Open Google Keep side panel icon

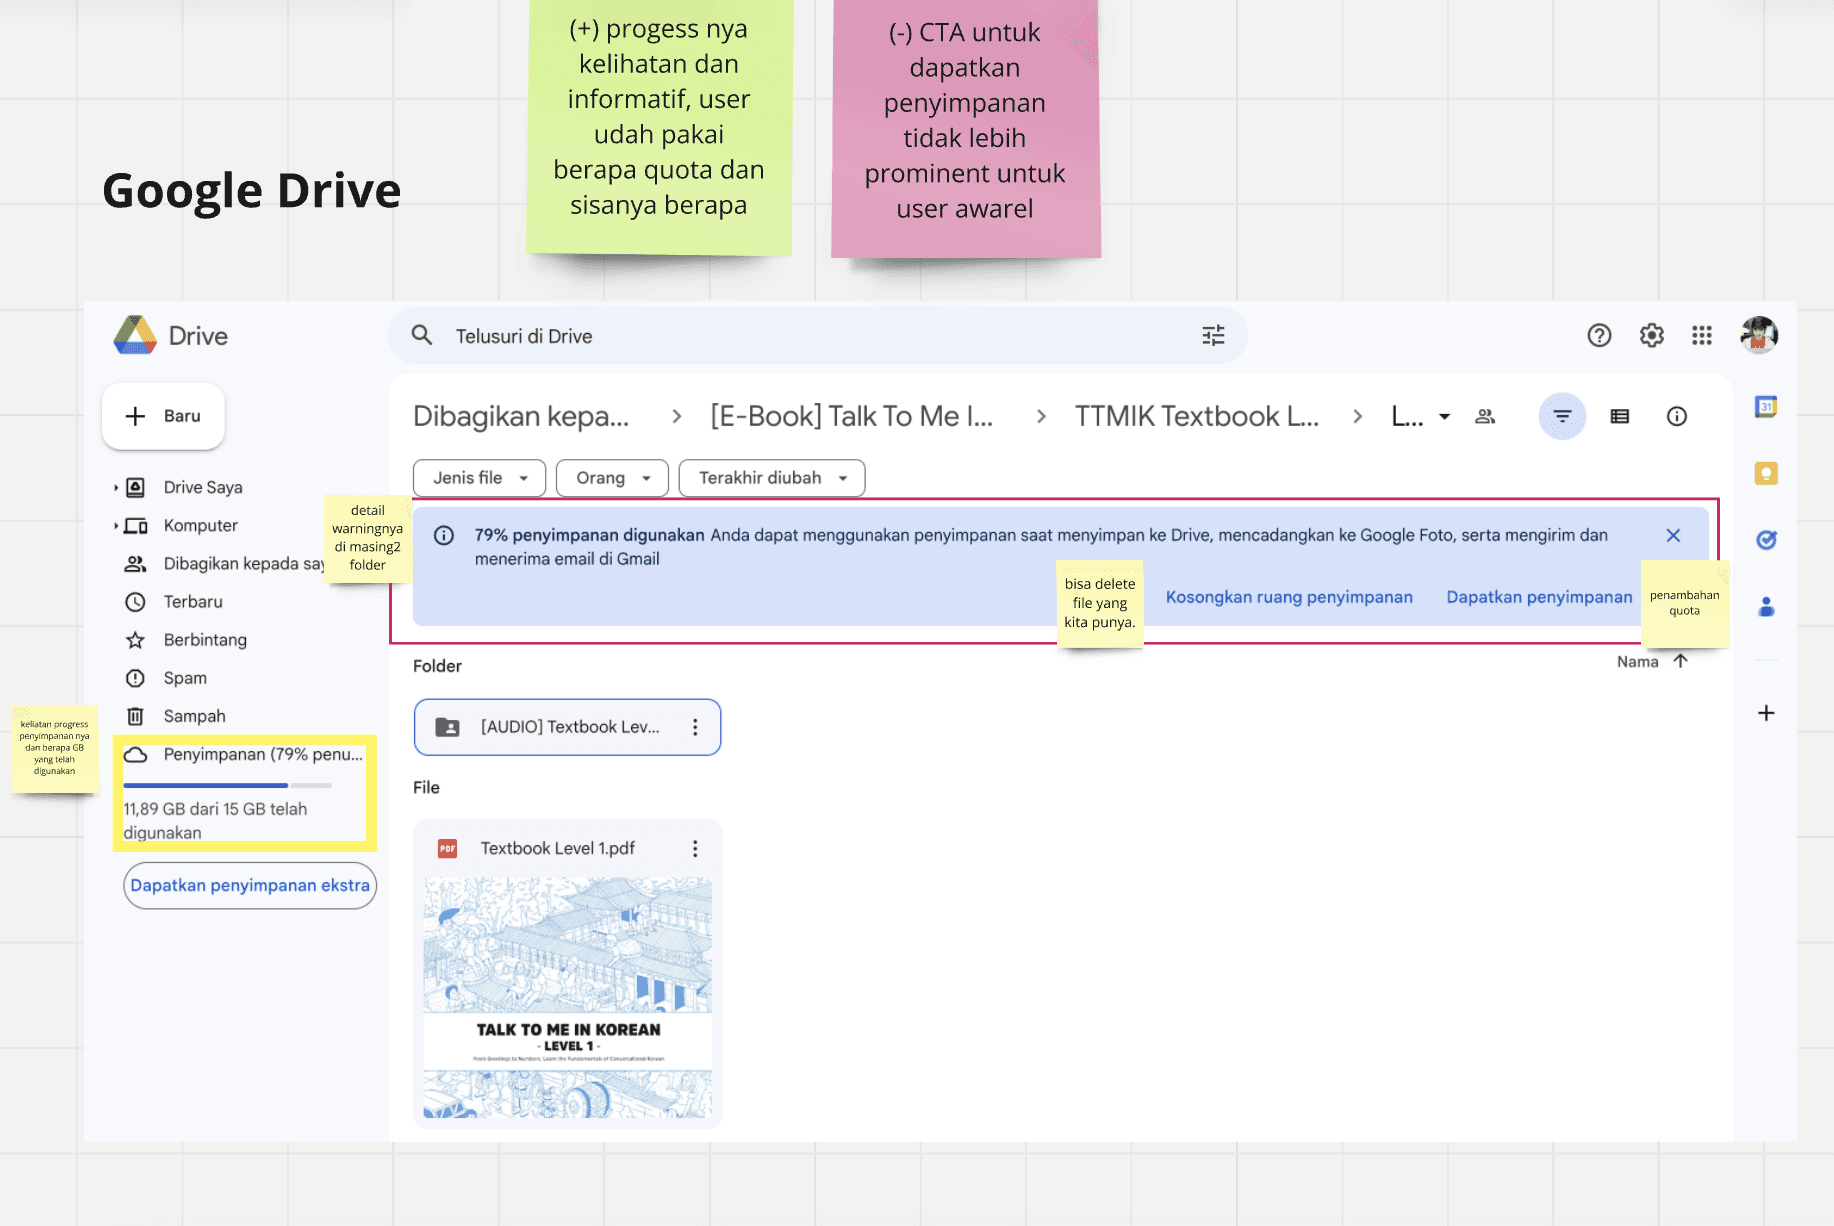pos(1766,473)
